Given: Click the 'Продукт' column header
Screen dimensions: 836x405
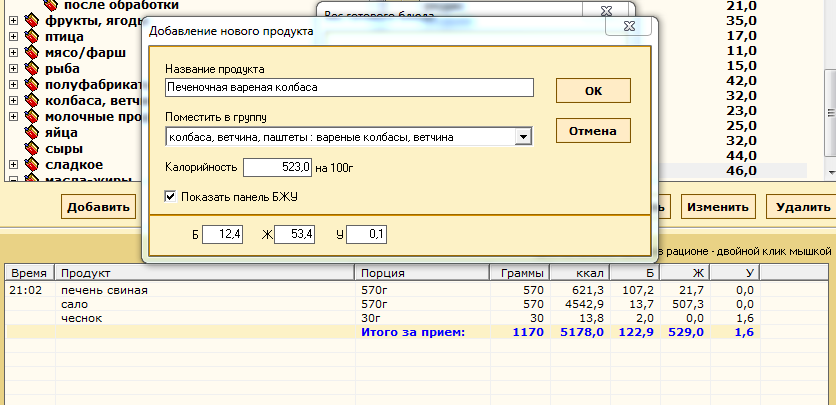Looking at the screenshot, I should 205,273.
